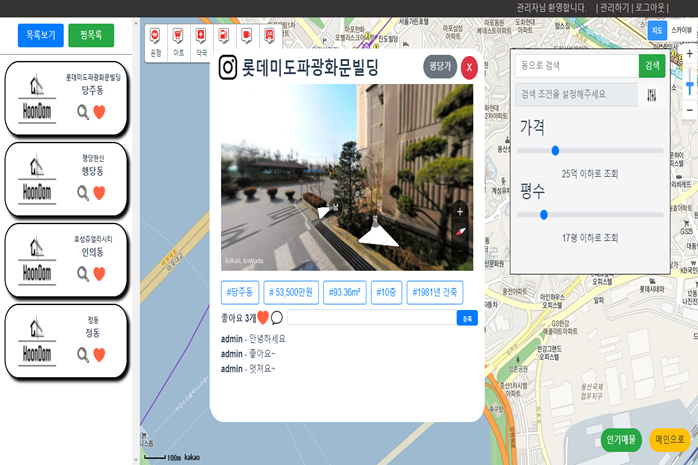Show pharmacy (약국) category markers
698x465 pixels.
pyautogui.click(x=201, y=43)
